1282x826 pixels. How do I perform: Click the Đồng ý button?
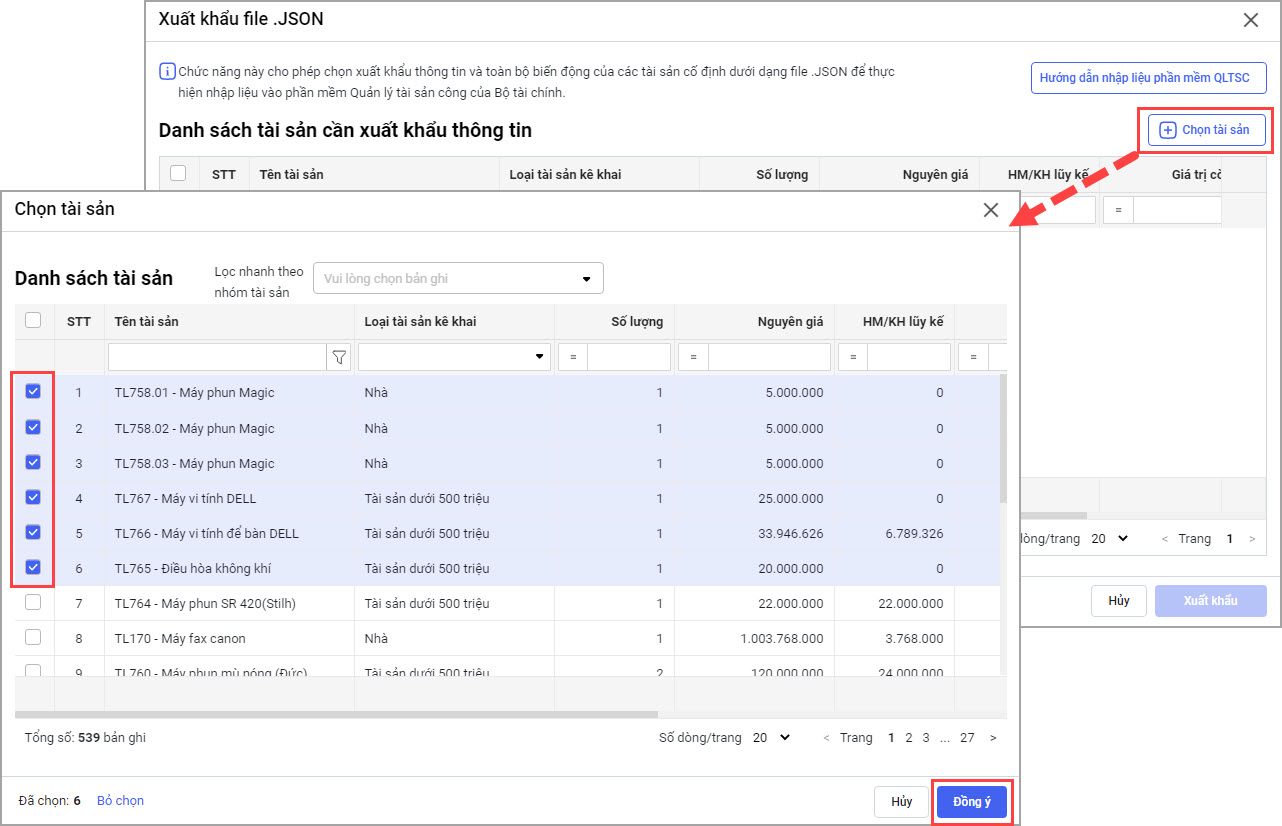click(x=972, y=802)
